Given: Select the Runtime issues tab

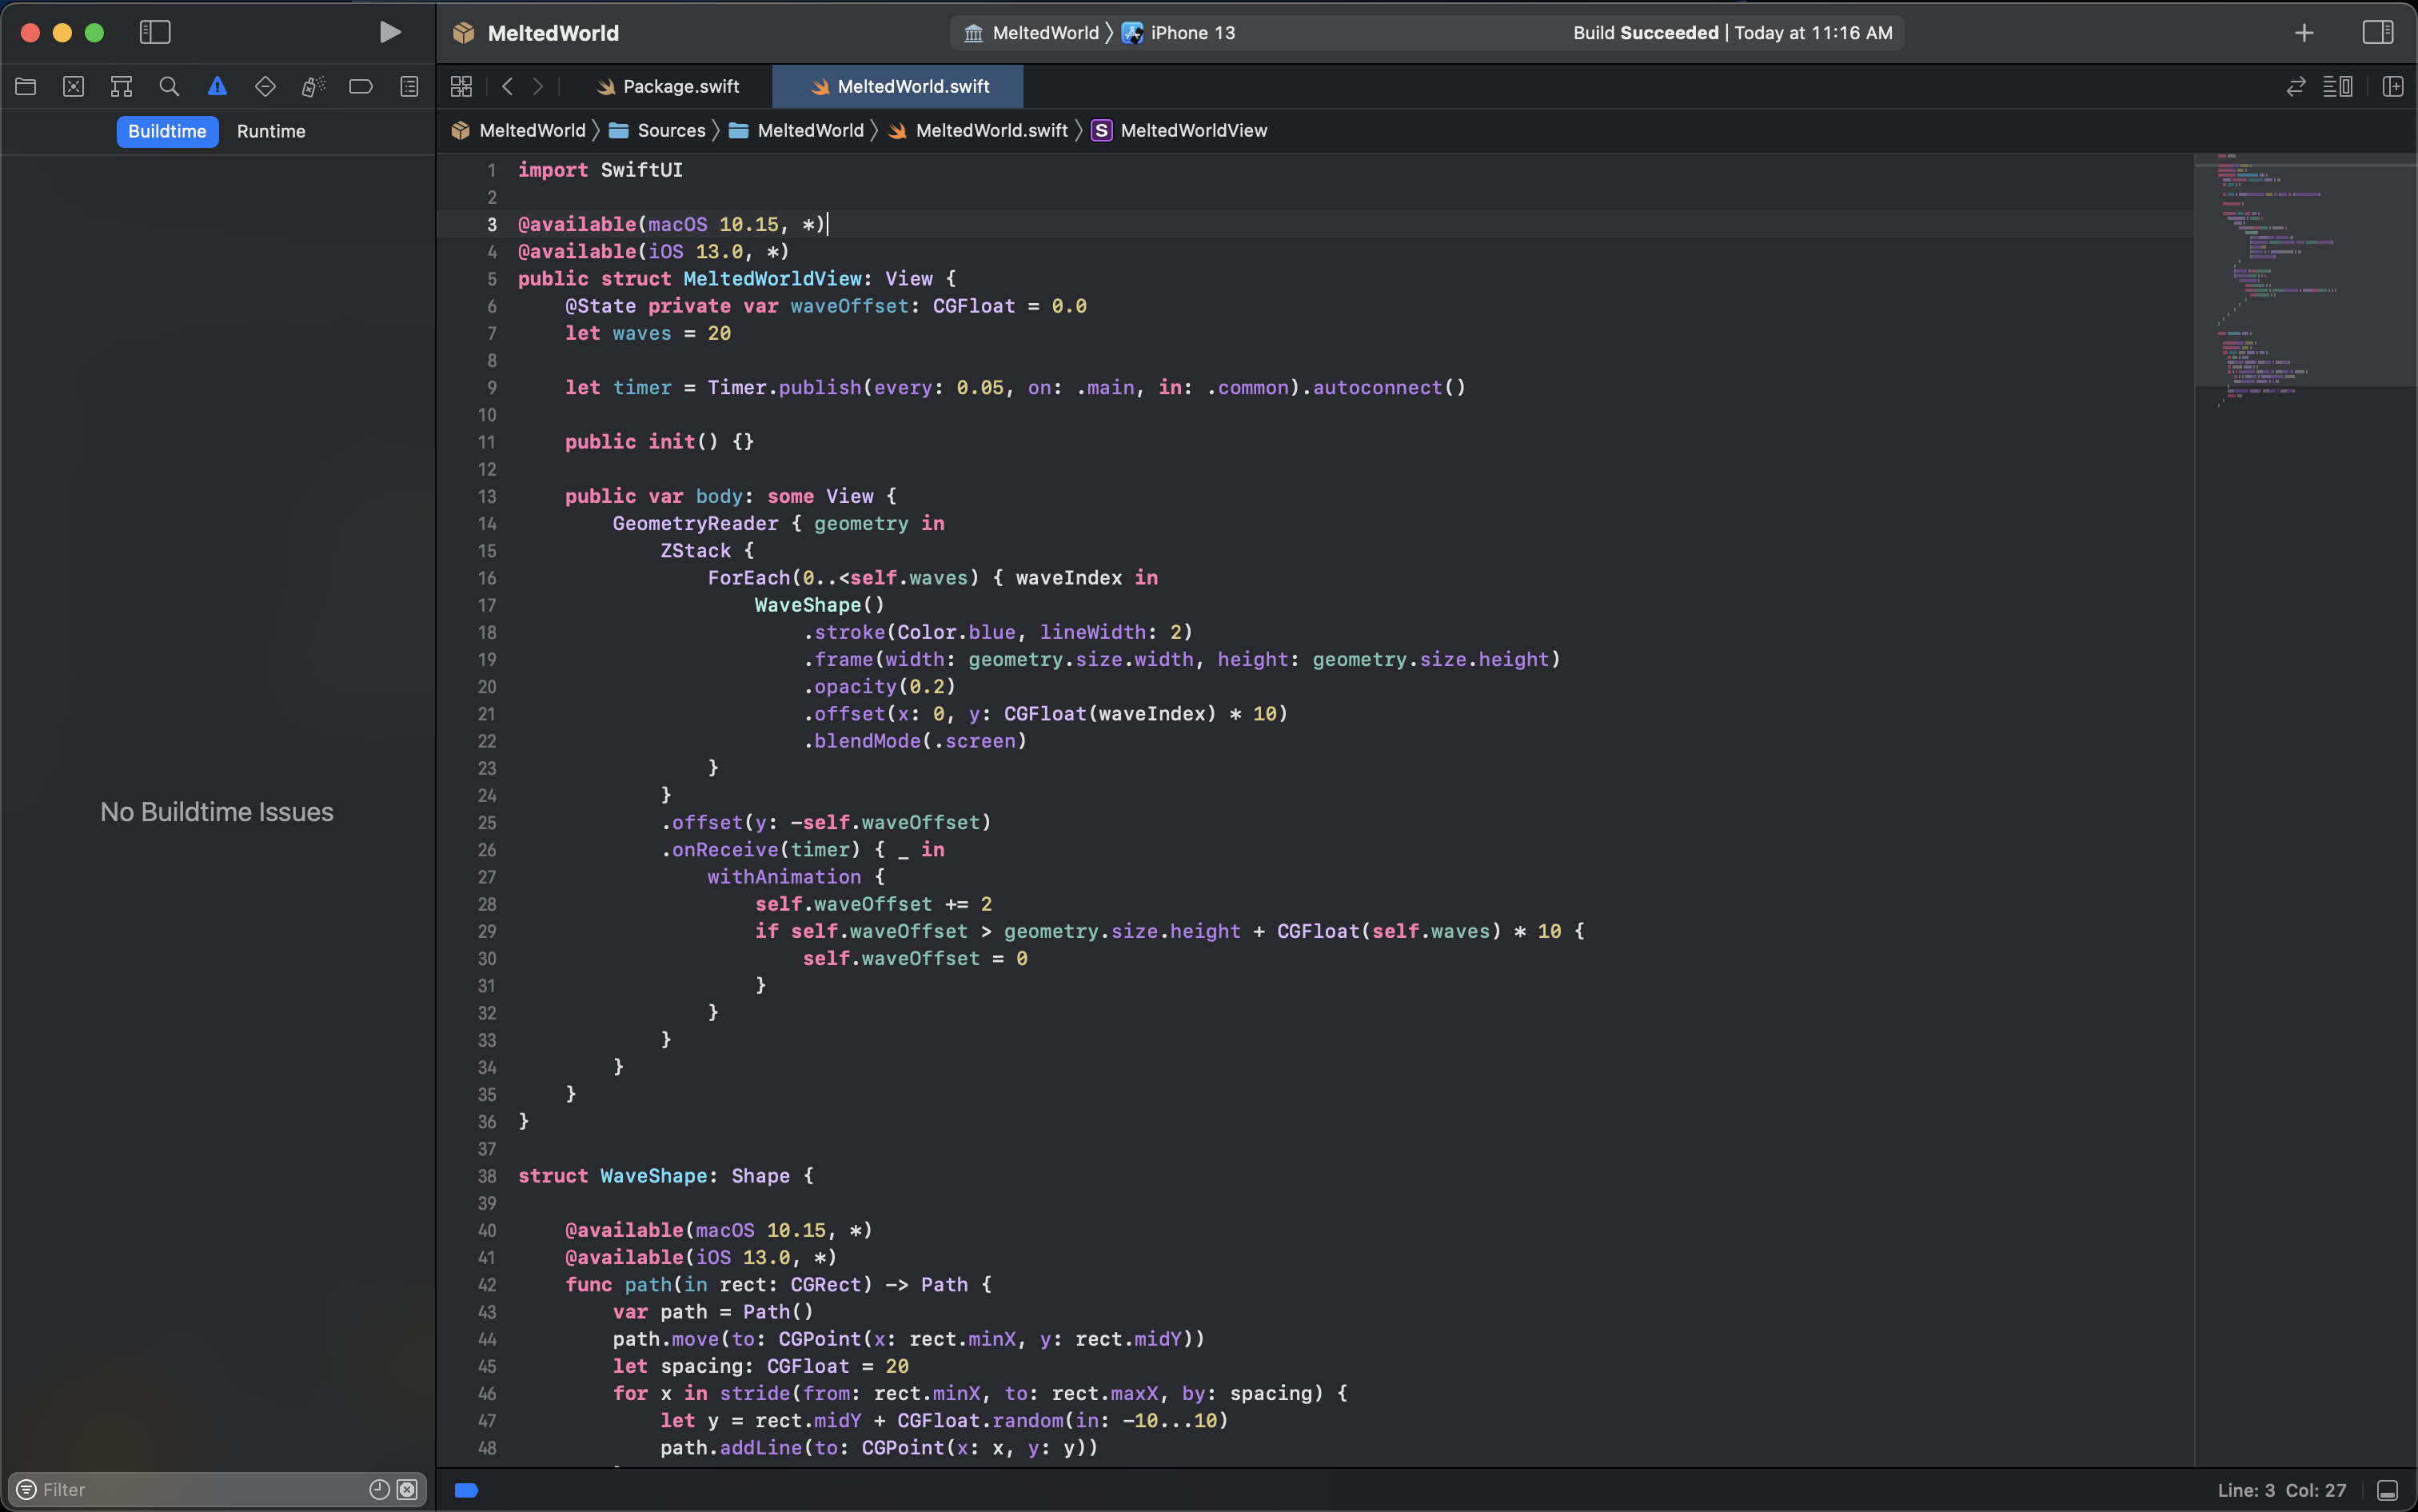Looking at the screenshot, I should tap(270, 131).
